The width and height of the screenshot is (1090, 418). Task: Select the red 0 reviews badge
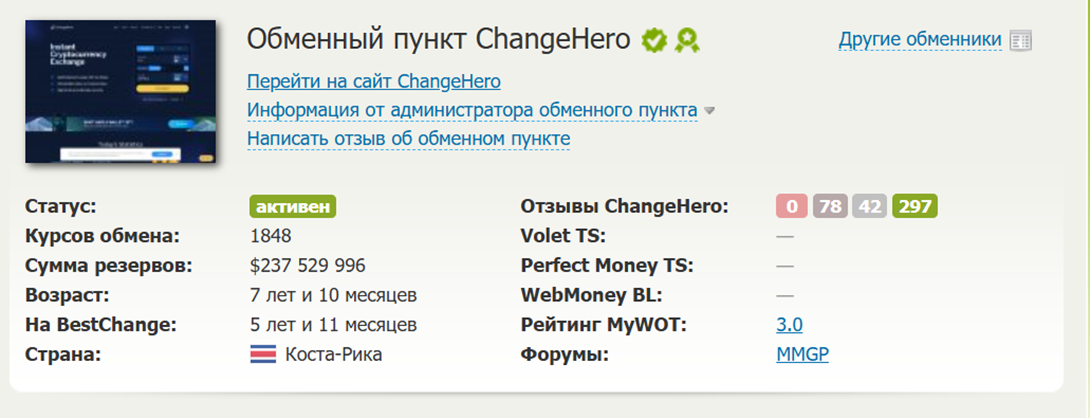tap(791, 207)
